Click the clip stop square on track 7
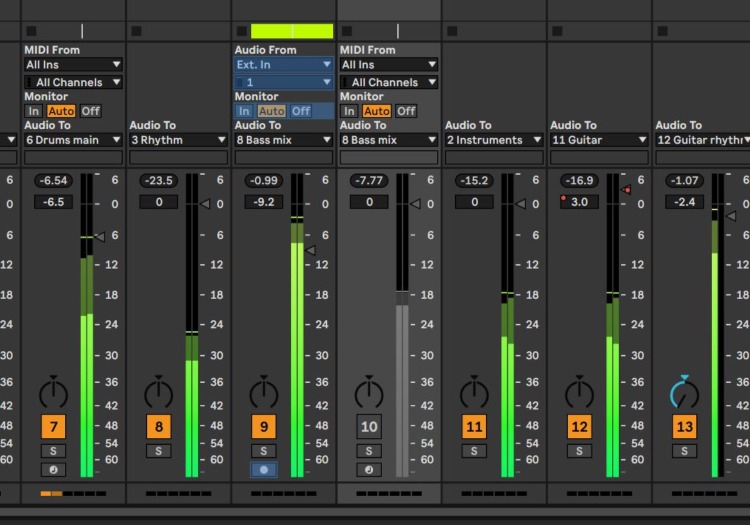750x525 pixels. 31,31
